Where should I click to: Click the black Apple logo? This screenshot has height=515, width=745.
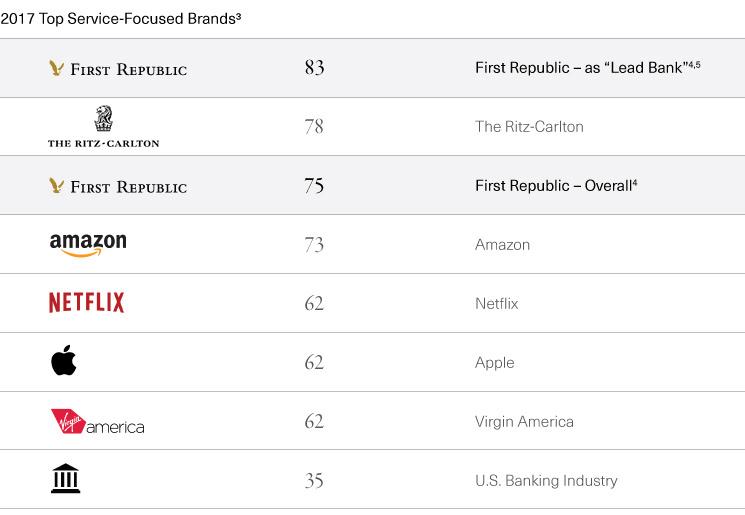point(64,360)
